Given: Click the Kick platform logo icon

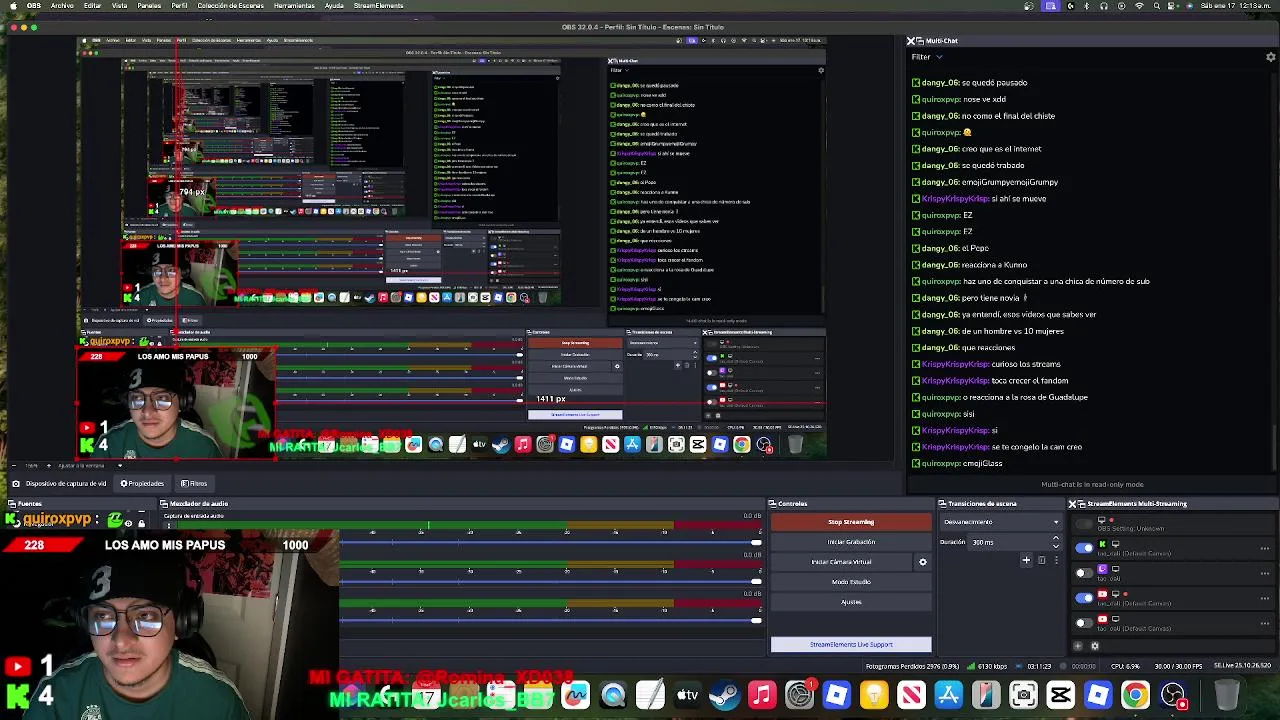Looking at the screenshot, I should point(1102,544).
